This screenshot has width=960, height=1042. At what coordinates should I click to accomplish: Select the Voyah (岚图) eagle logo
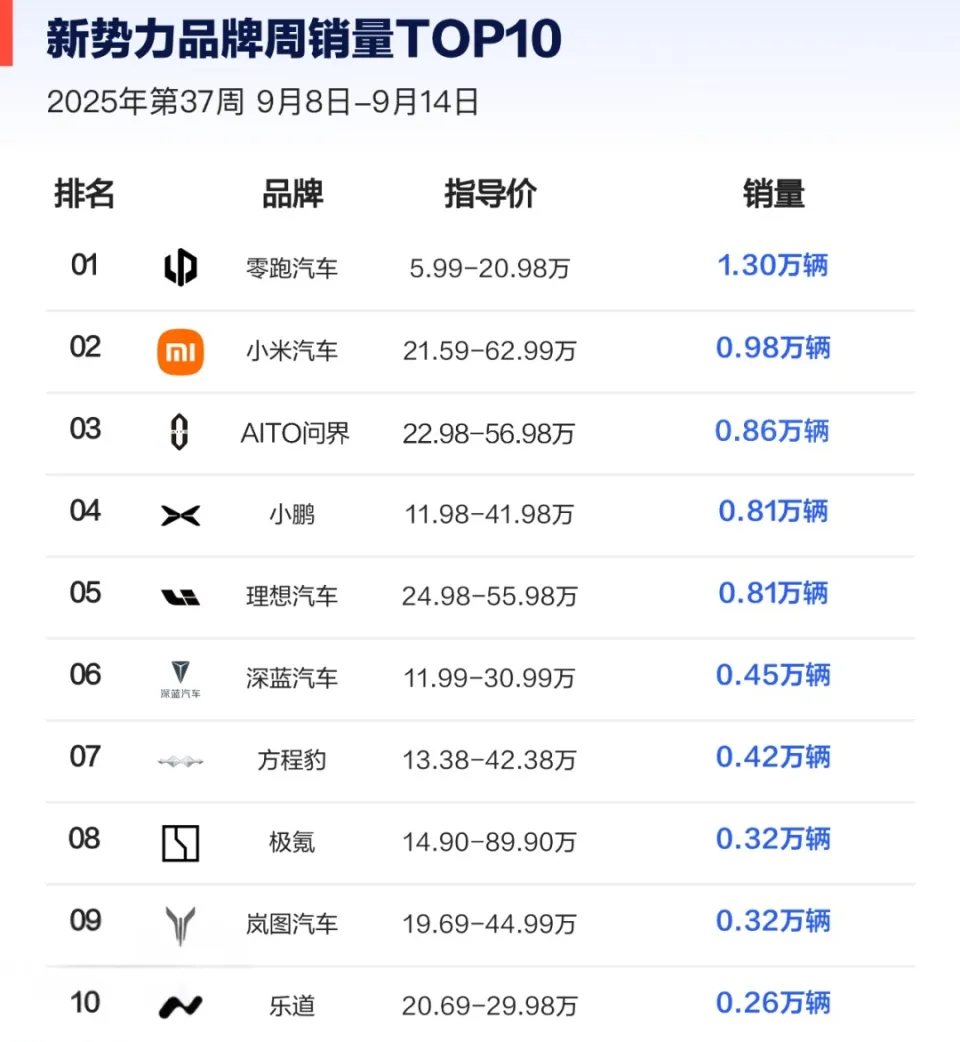coord(180,924)
